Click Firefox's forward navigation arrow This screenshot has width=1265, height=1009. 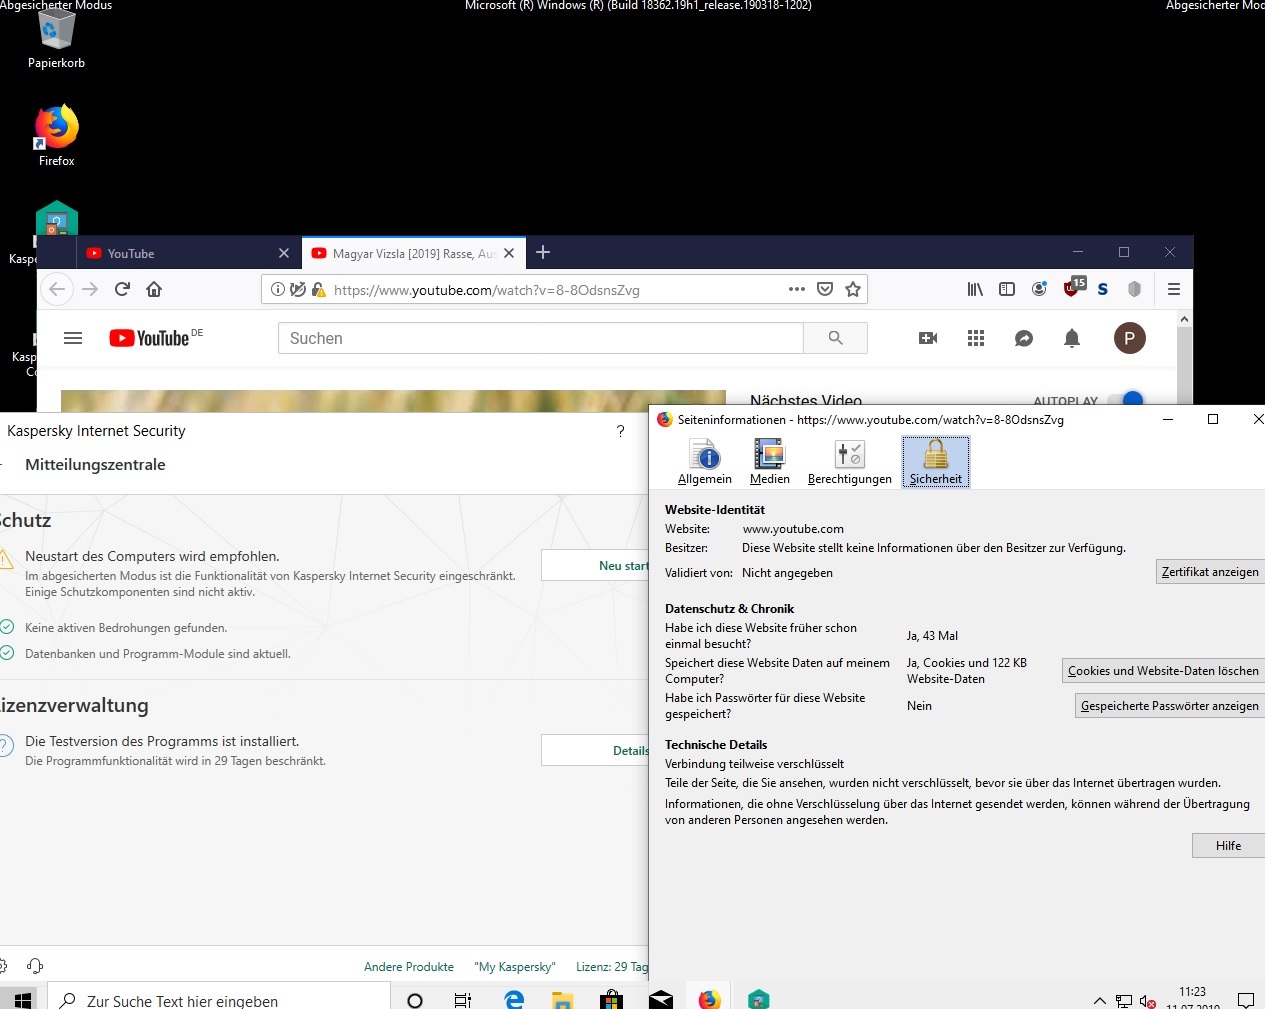[90, 289]
